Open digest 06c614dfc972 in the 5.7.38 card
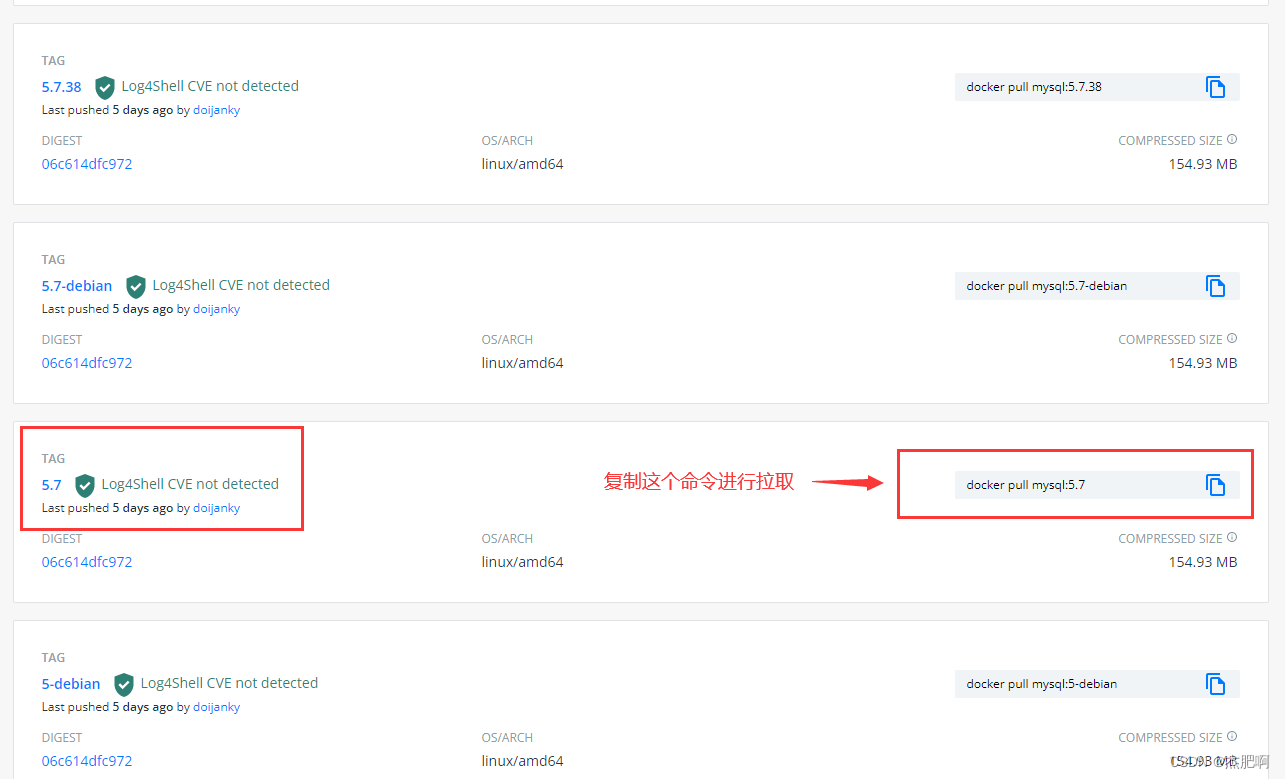The image size is (1285, 779). point(87,164)
